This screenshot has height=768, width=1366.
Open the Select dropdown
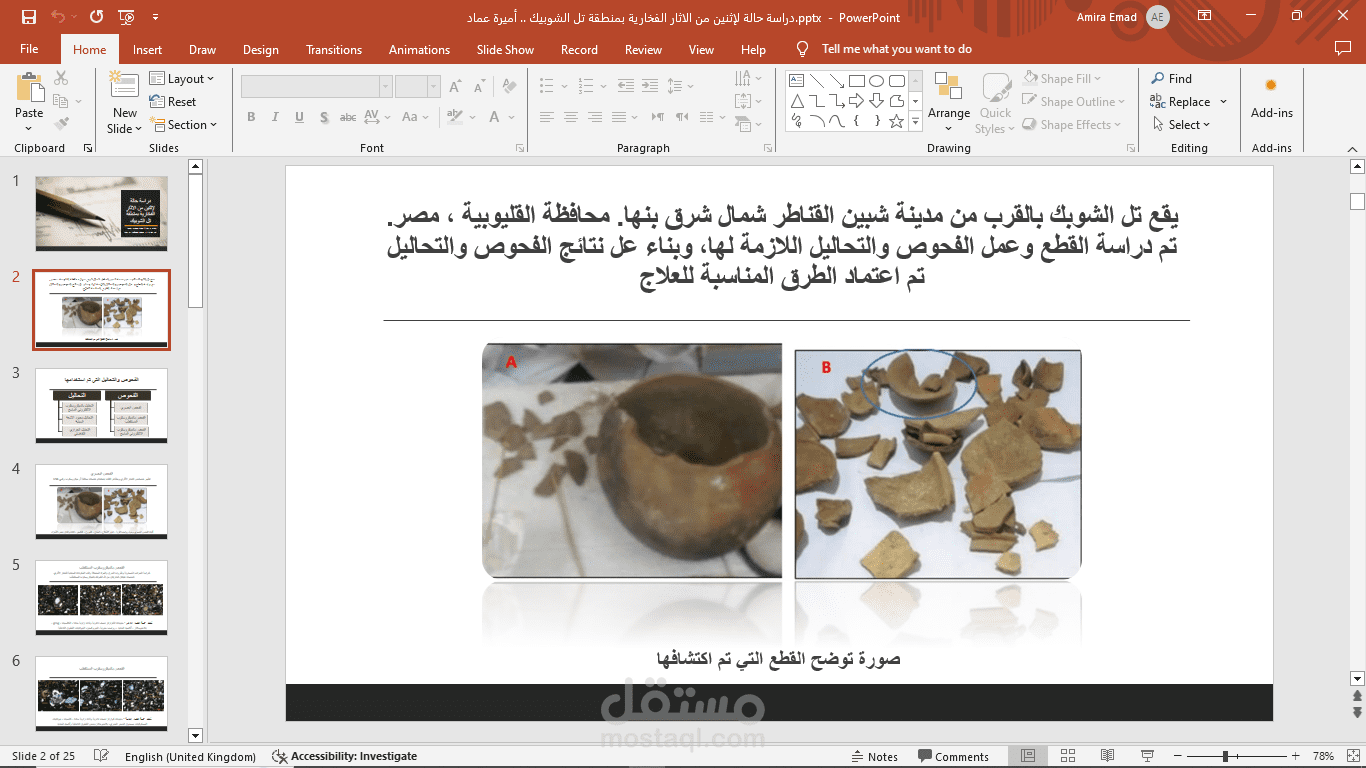[1181, 124]
